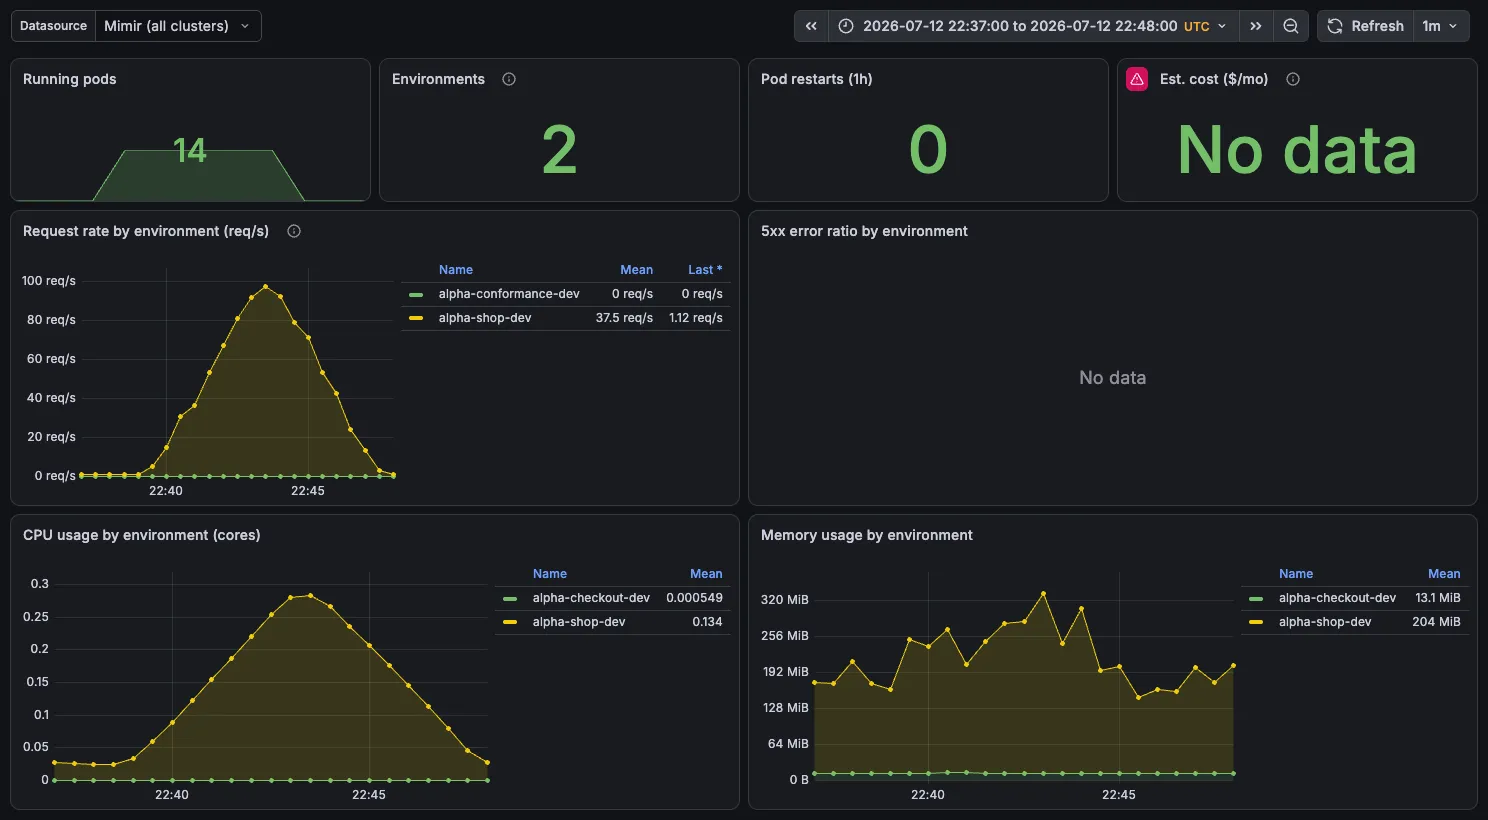Click the peak data point of CPU usage chart
This screenshot has width=1488, height=820.
click(310, 596)
